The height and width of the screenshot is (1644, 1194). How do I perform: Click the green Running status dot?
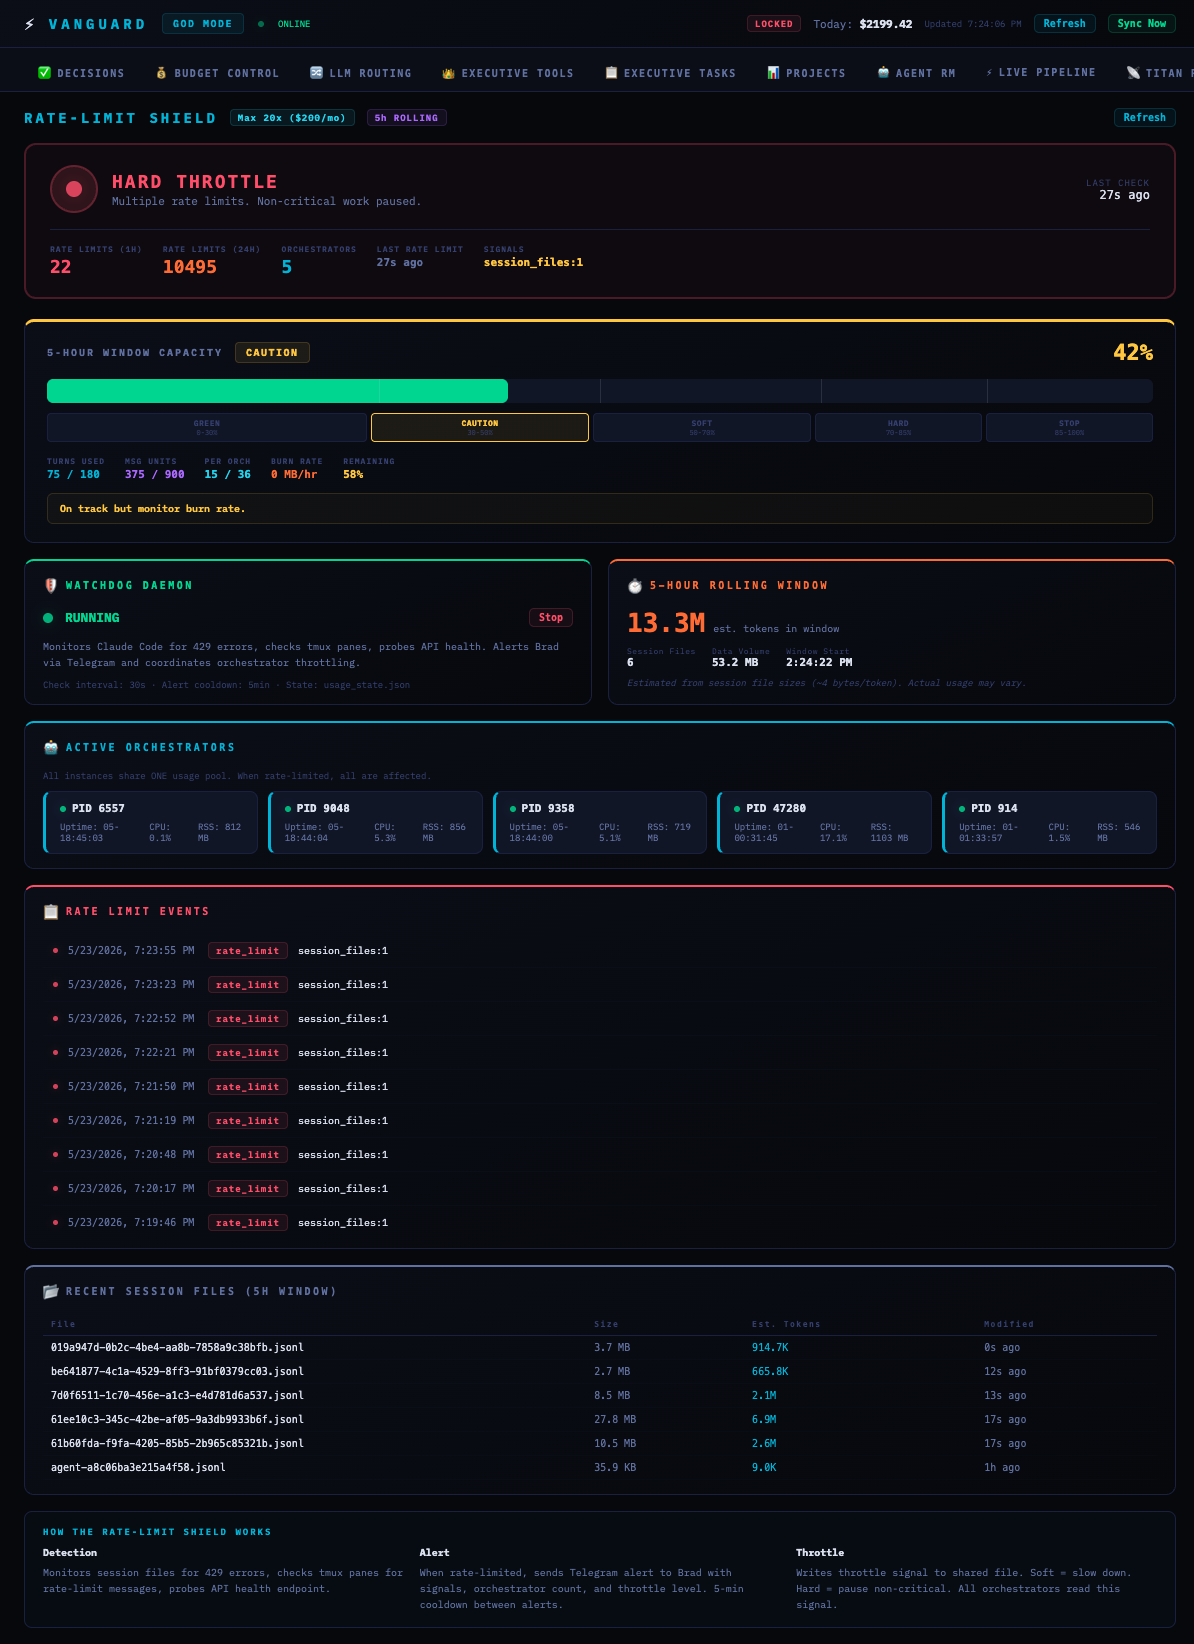[x=48, y=618]
